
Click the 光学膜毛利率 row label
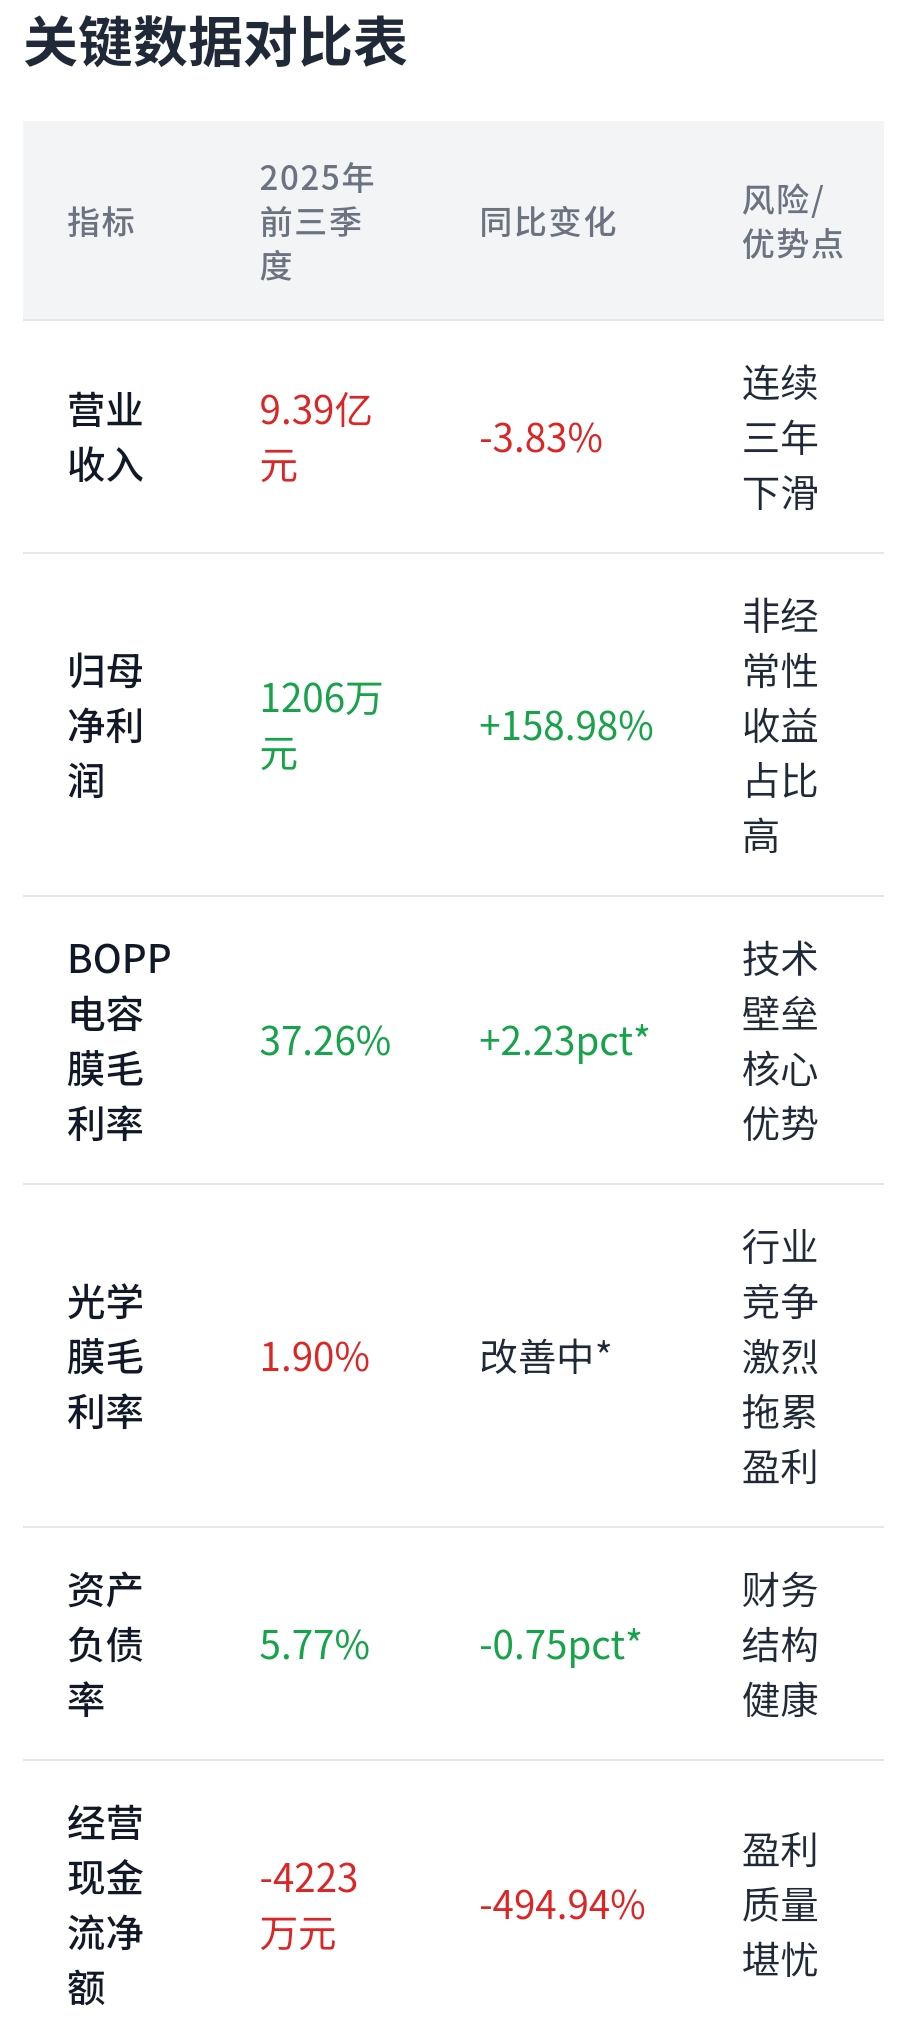pos(106,1357)
